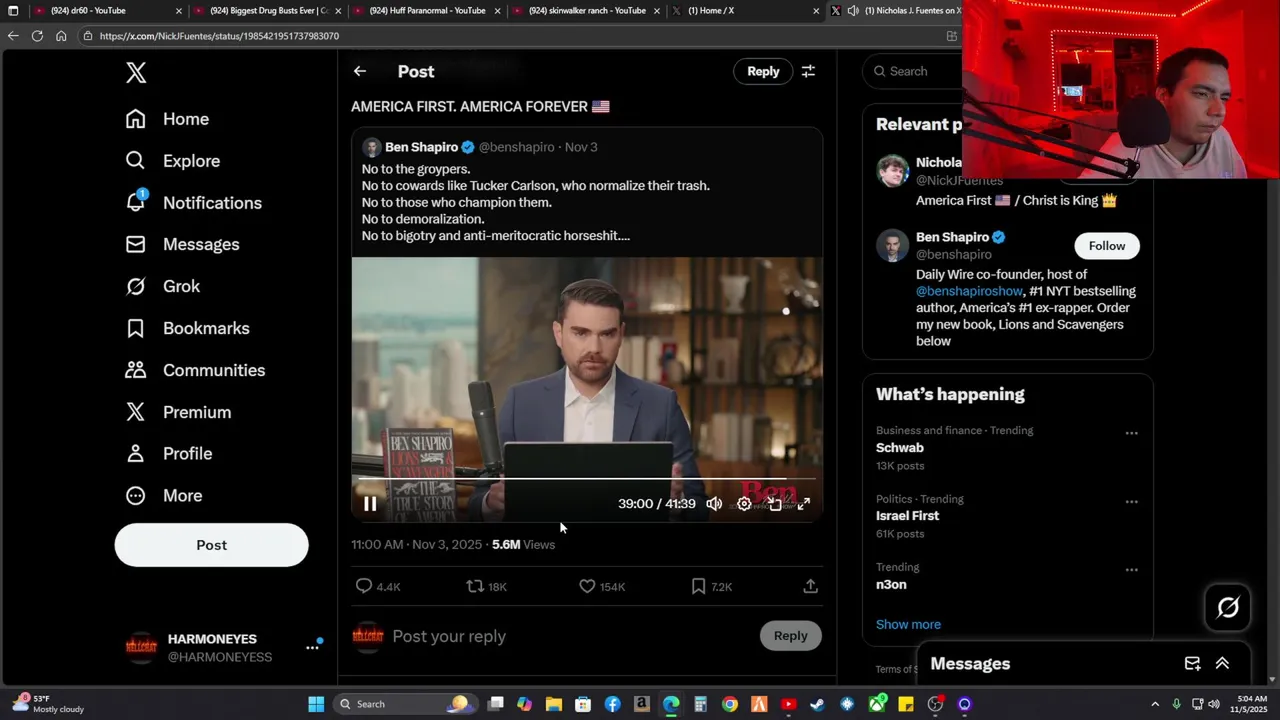The width and height of the screenshot is (1280, 720).
Task: Bookmark the post with 7.2K icon
Action: click(x=698, y=586)
